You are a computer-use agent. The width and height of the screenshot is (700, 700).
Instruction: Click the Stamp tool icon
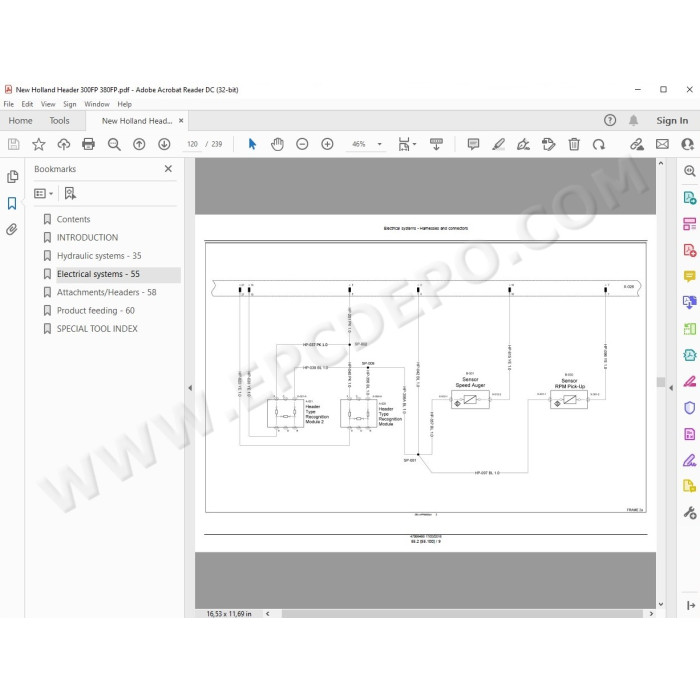coord(548,144)
